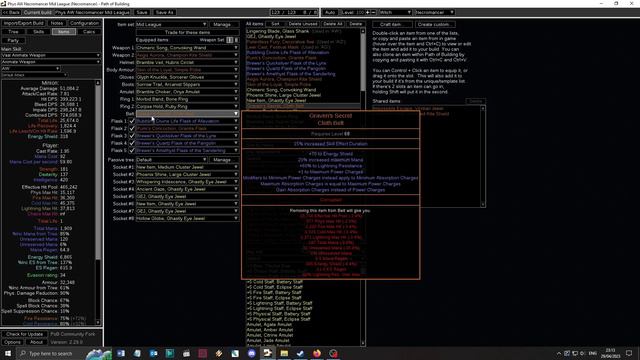Open Item set Mid League dropdown
Screen dimensions: 640x360
(x=171, y=24)
